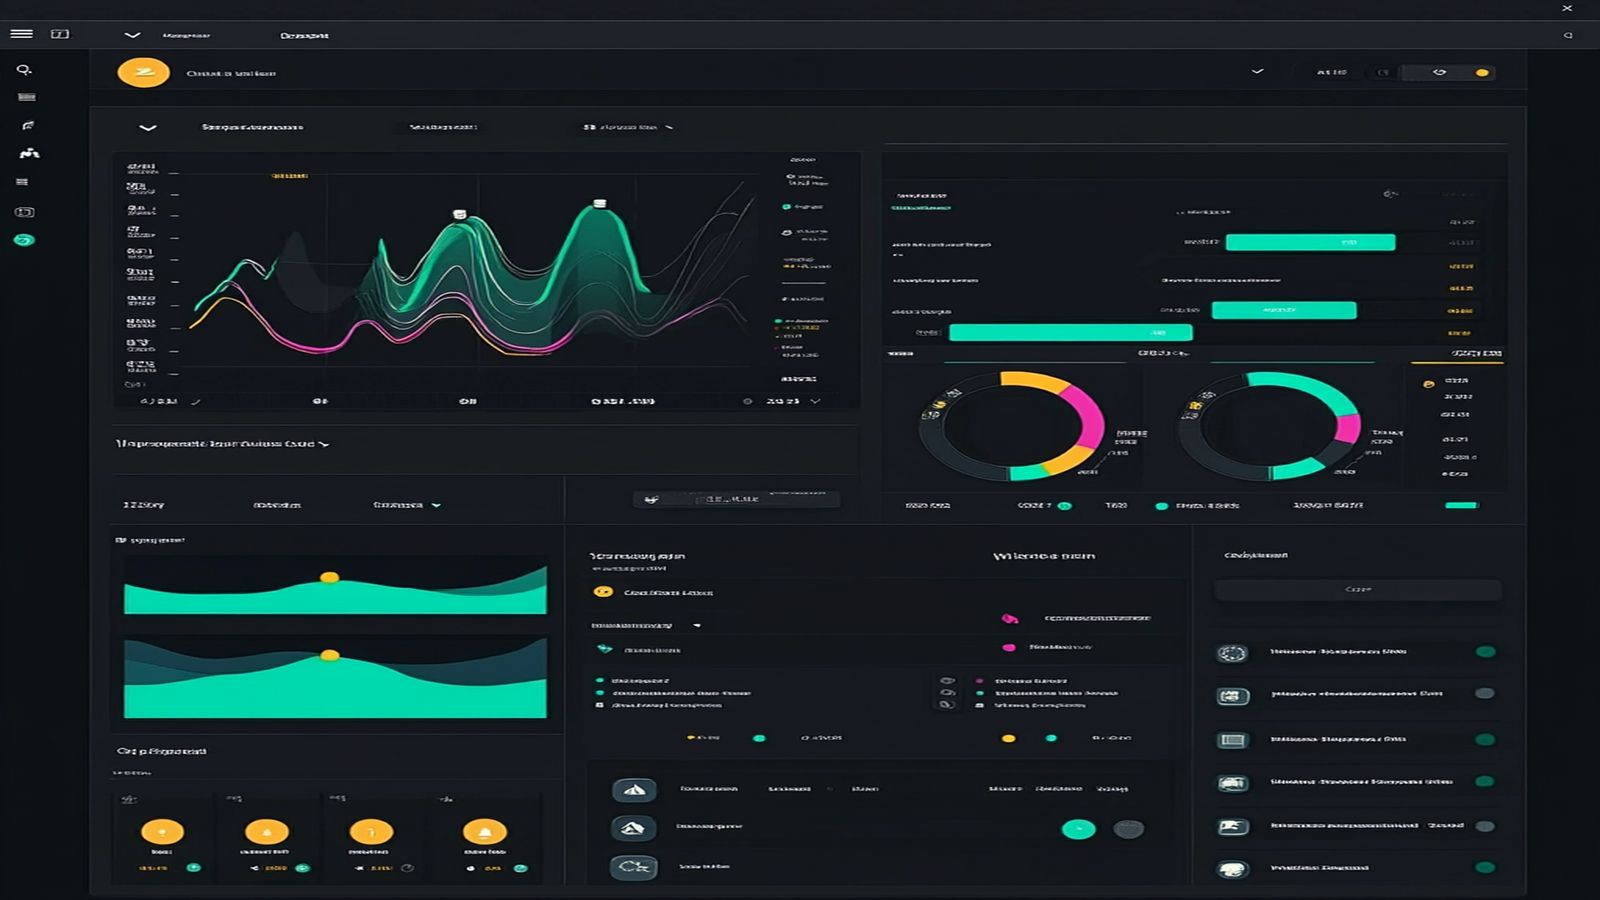1600x900 pixels.
Task: Select the second tab in the top navigation bar
Action: point(304,35)
